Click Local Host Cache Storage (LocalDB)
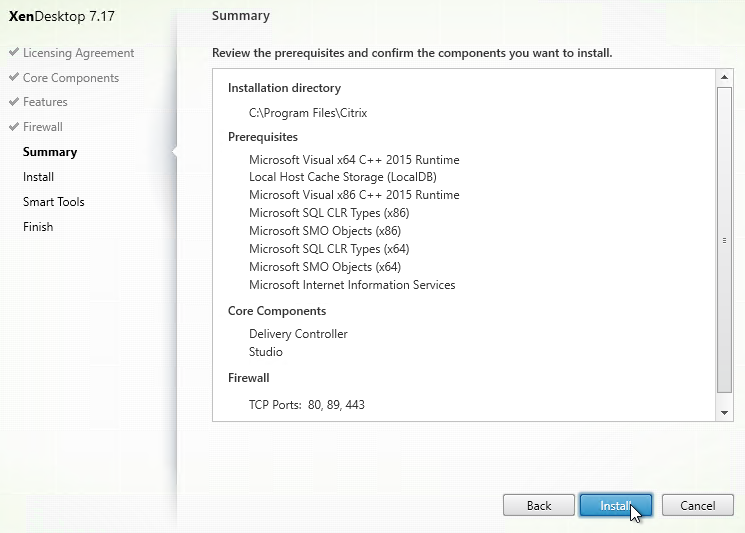The height and width of the screenshot is (533, 745). coord(343,177)
